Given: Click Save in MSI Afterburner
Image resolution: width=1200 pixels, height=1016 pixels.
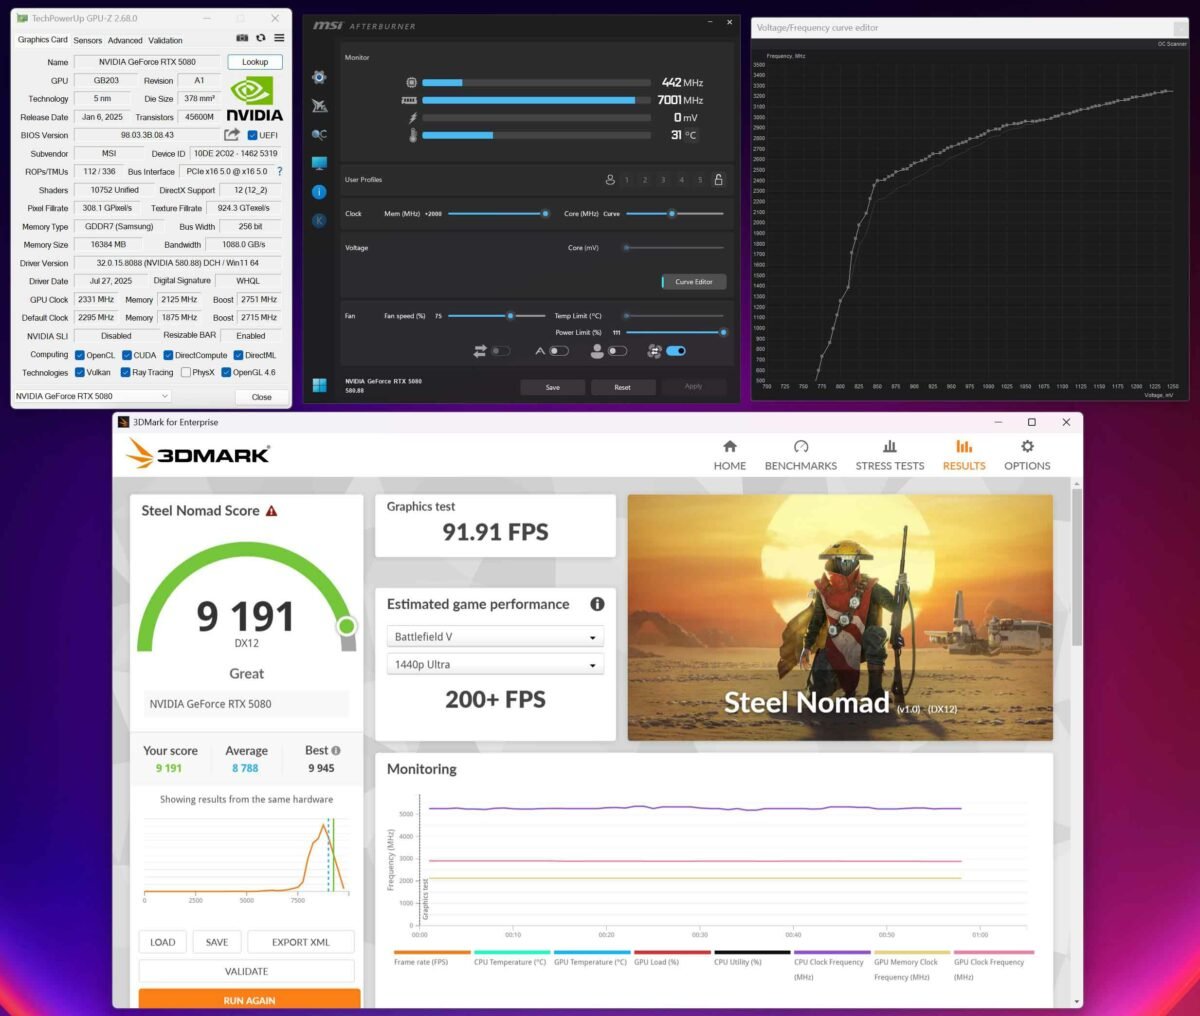Looking at the screenshot, I should click(552, 387).
